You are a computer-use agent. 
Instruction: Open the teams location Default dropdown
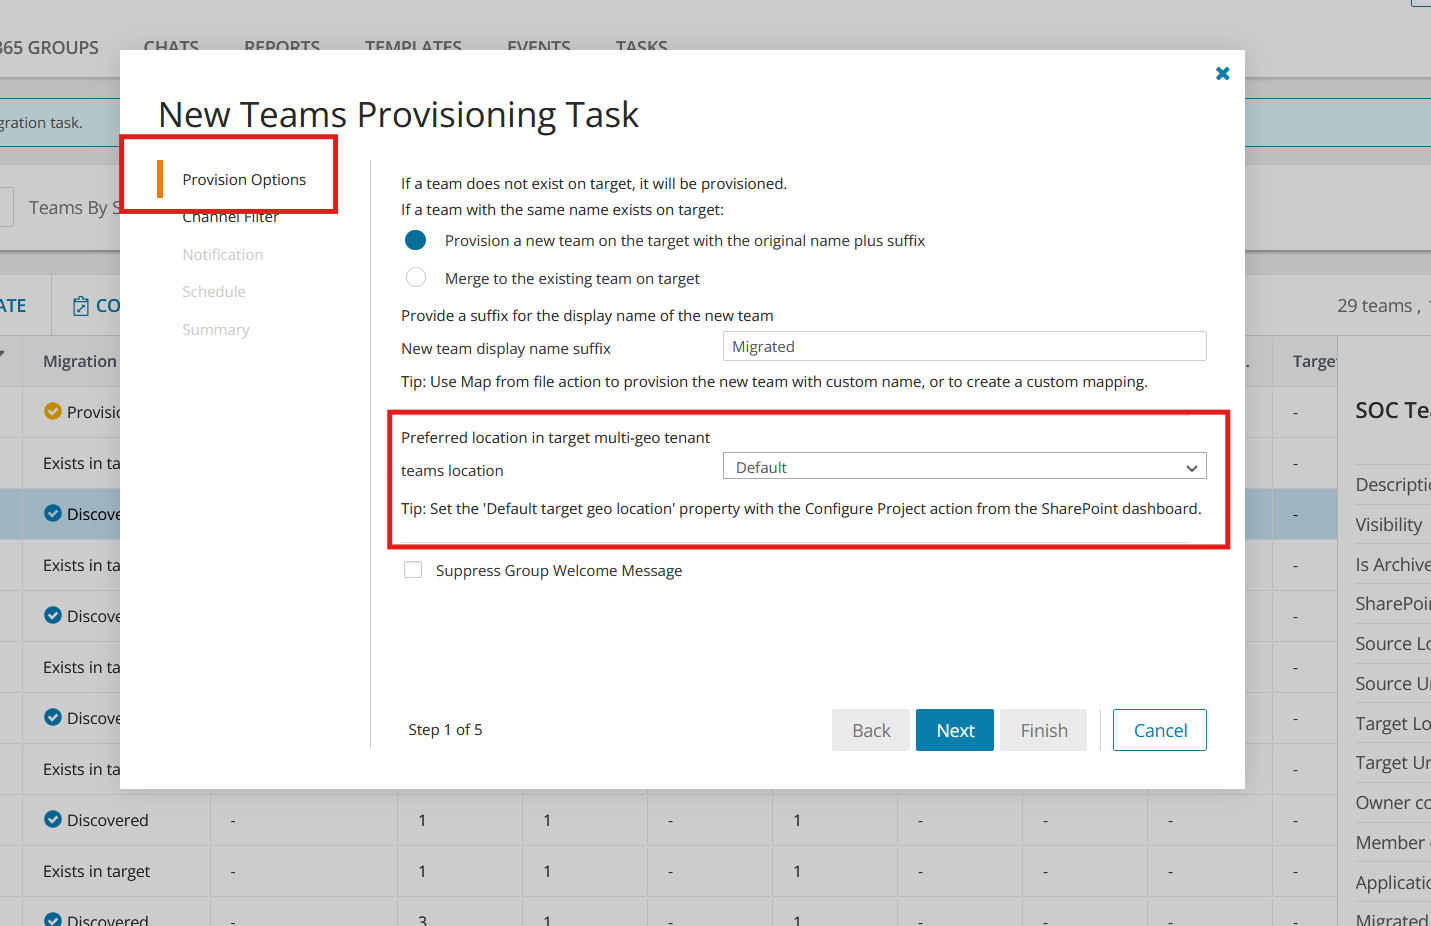pyautogui.click(x=964, y=467)
